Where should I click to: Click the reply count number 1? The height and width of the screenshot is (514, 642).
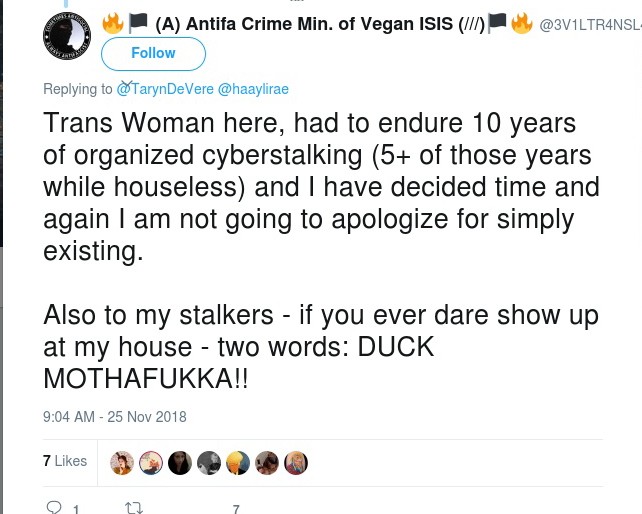[x=76, y=509]
